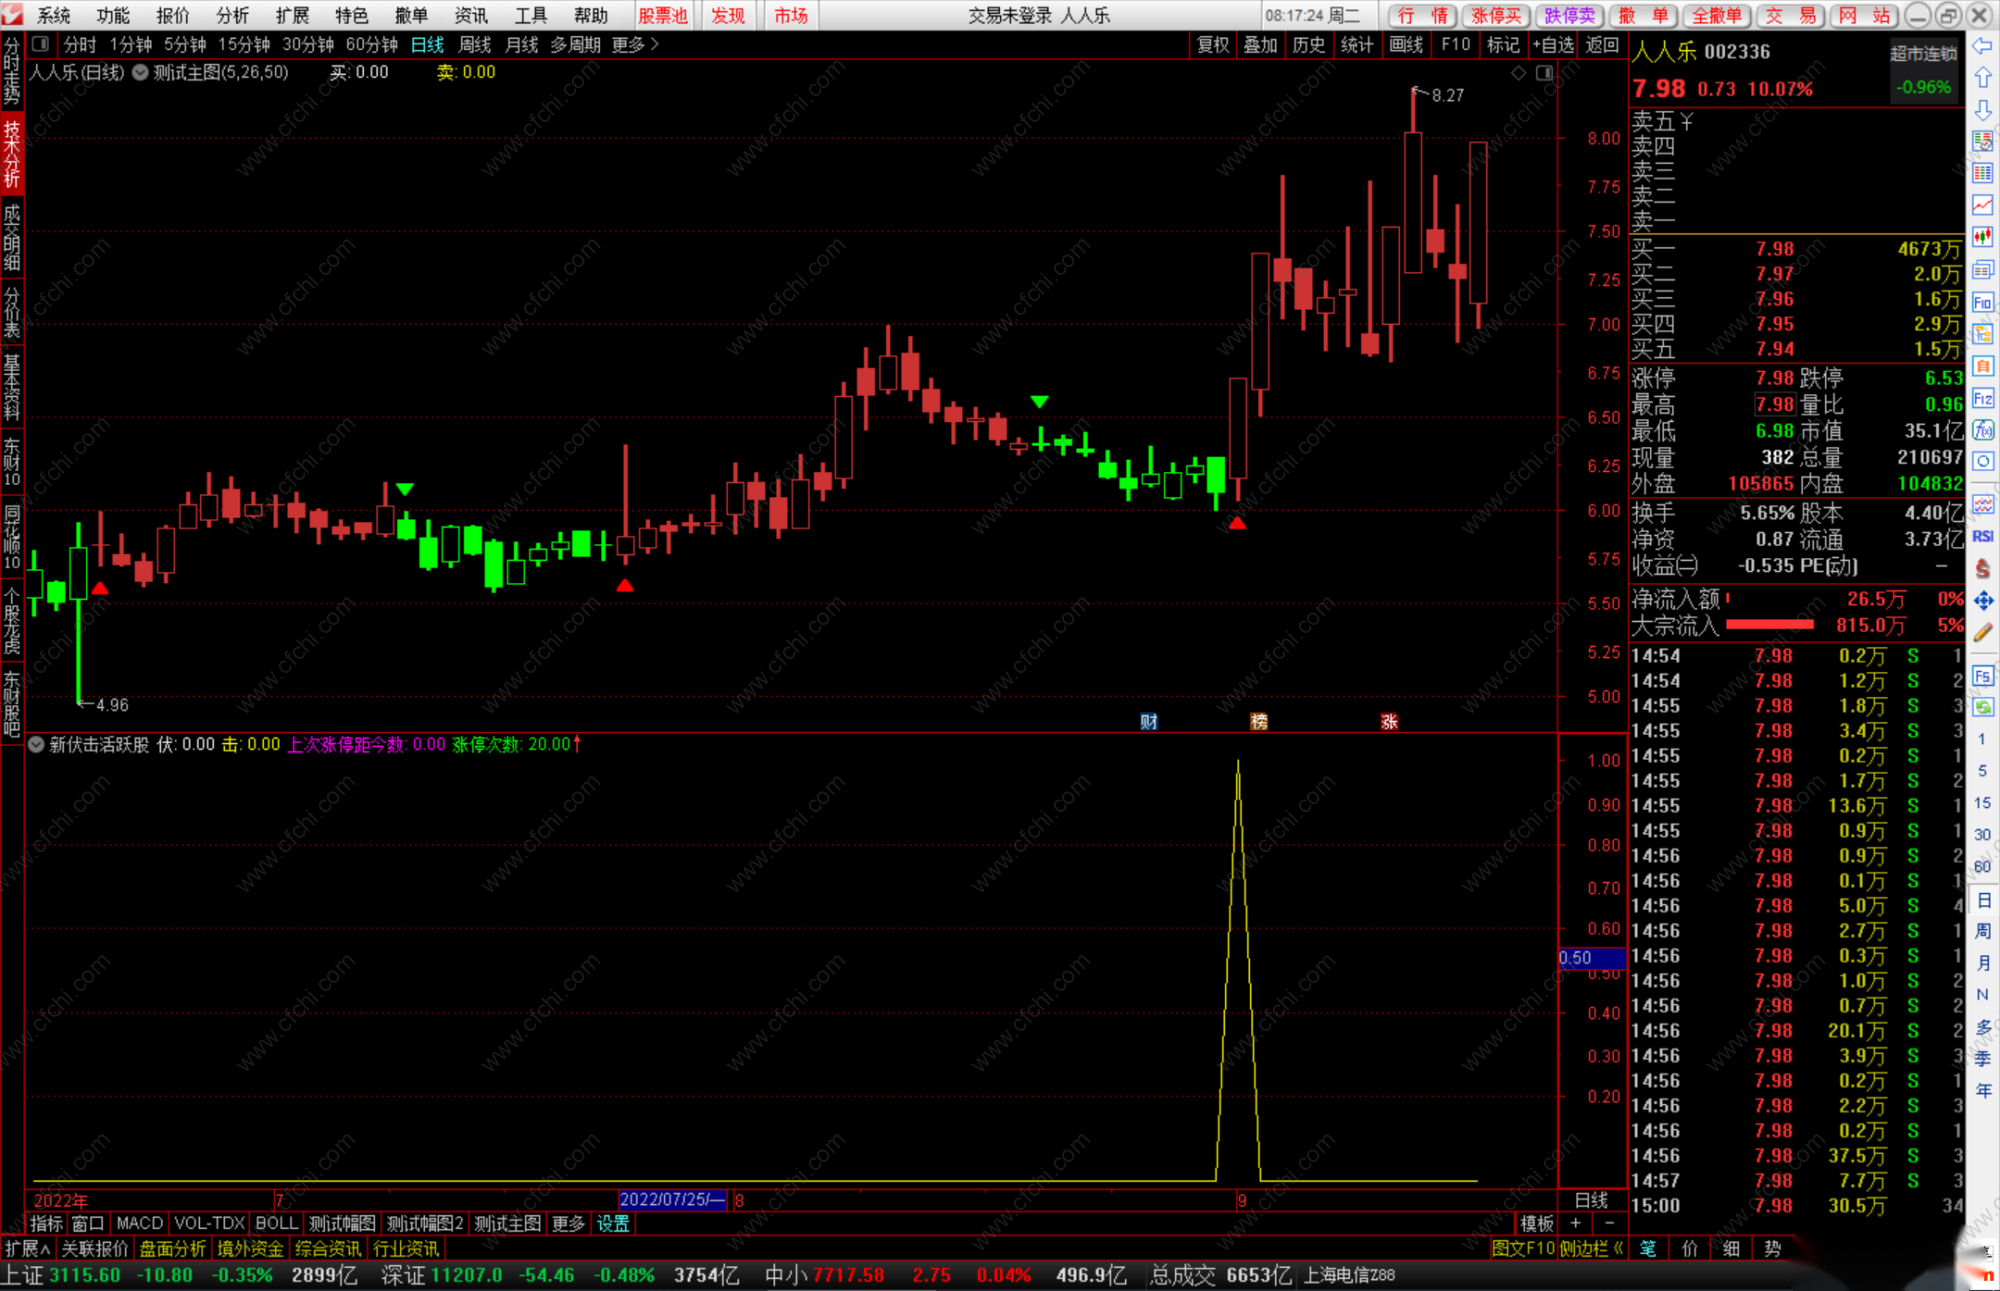
Task: Click the RSI indicator sidebar icon
Action: point(1982,537)
